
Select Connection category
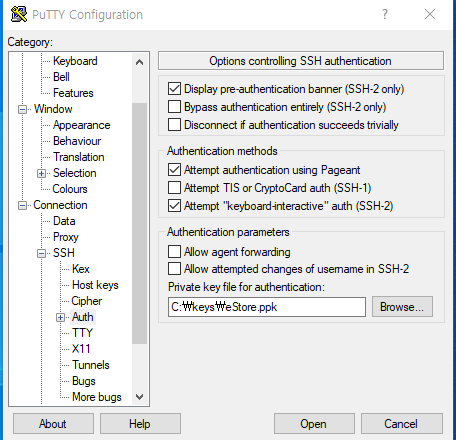click(60, 205)
